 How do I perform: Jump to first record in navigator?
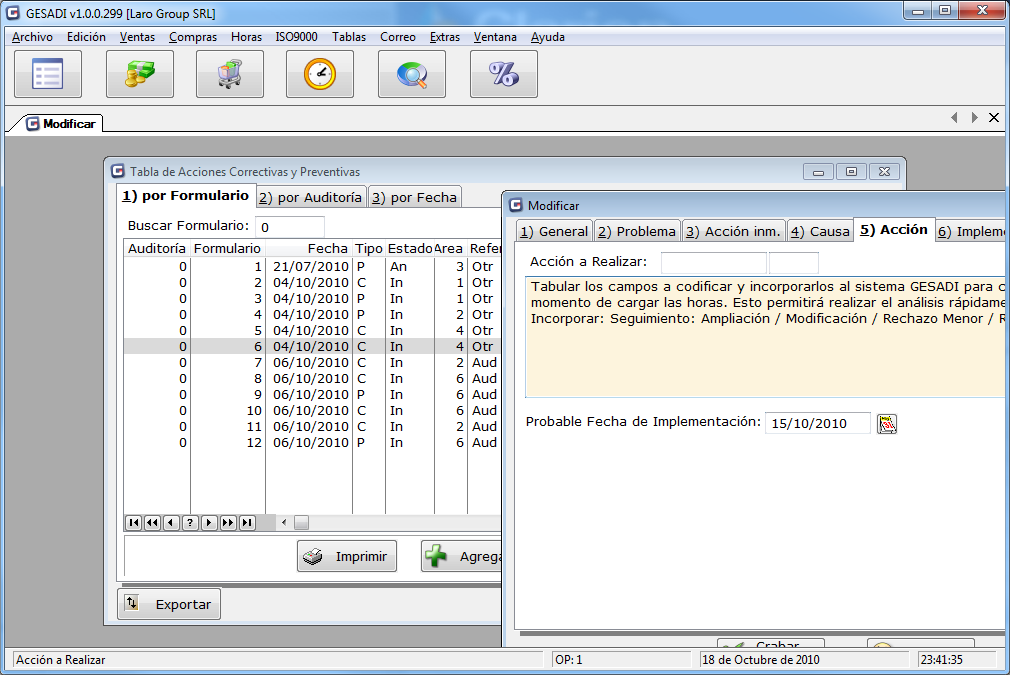(133, 522)
